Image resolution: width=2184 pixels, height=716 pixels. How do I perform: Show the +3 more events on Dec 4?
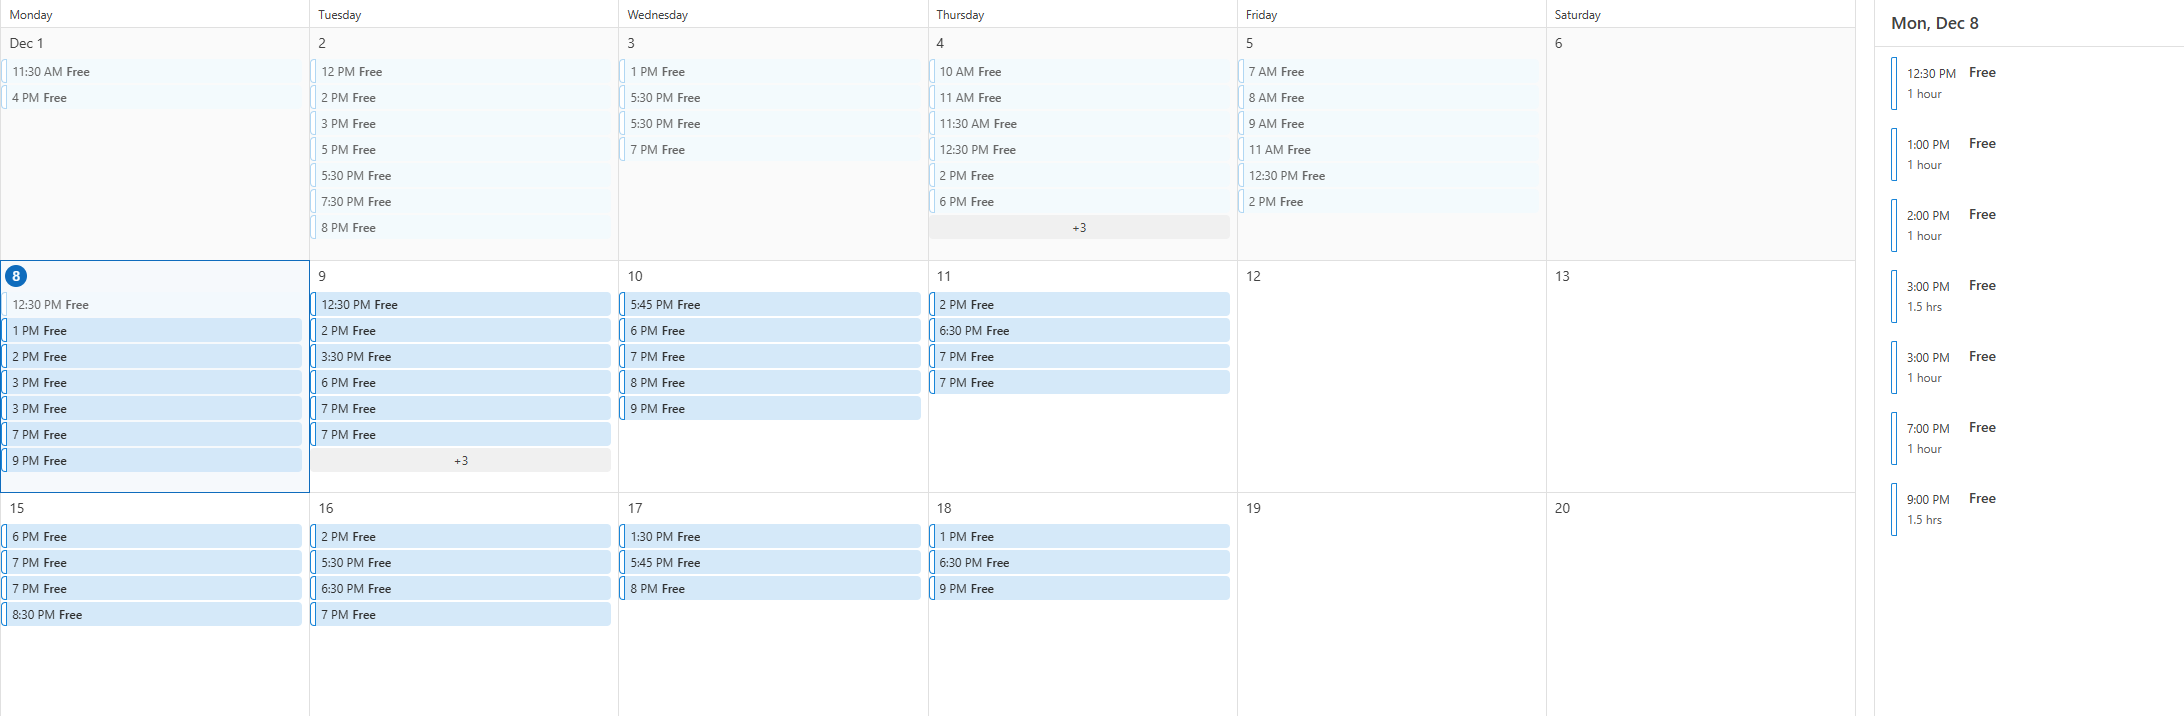coord(1079,228)
